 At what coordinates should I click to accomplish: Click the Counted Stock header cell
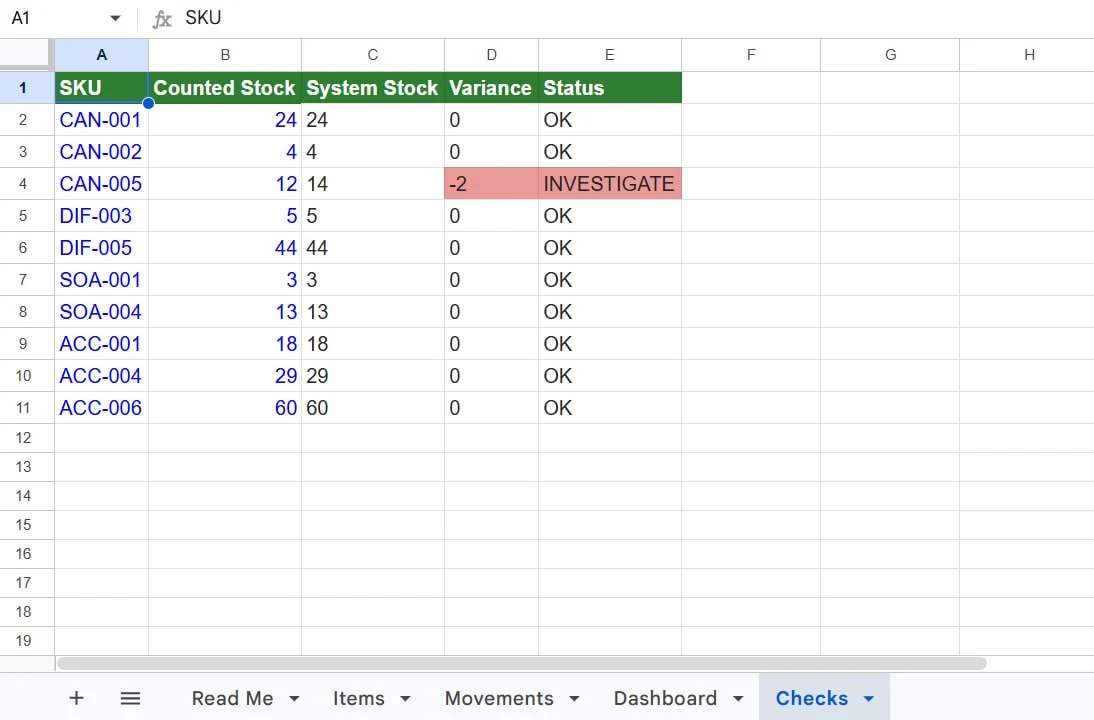(x=225, y=88)
